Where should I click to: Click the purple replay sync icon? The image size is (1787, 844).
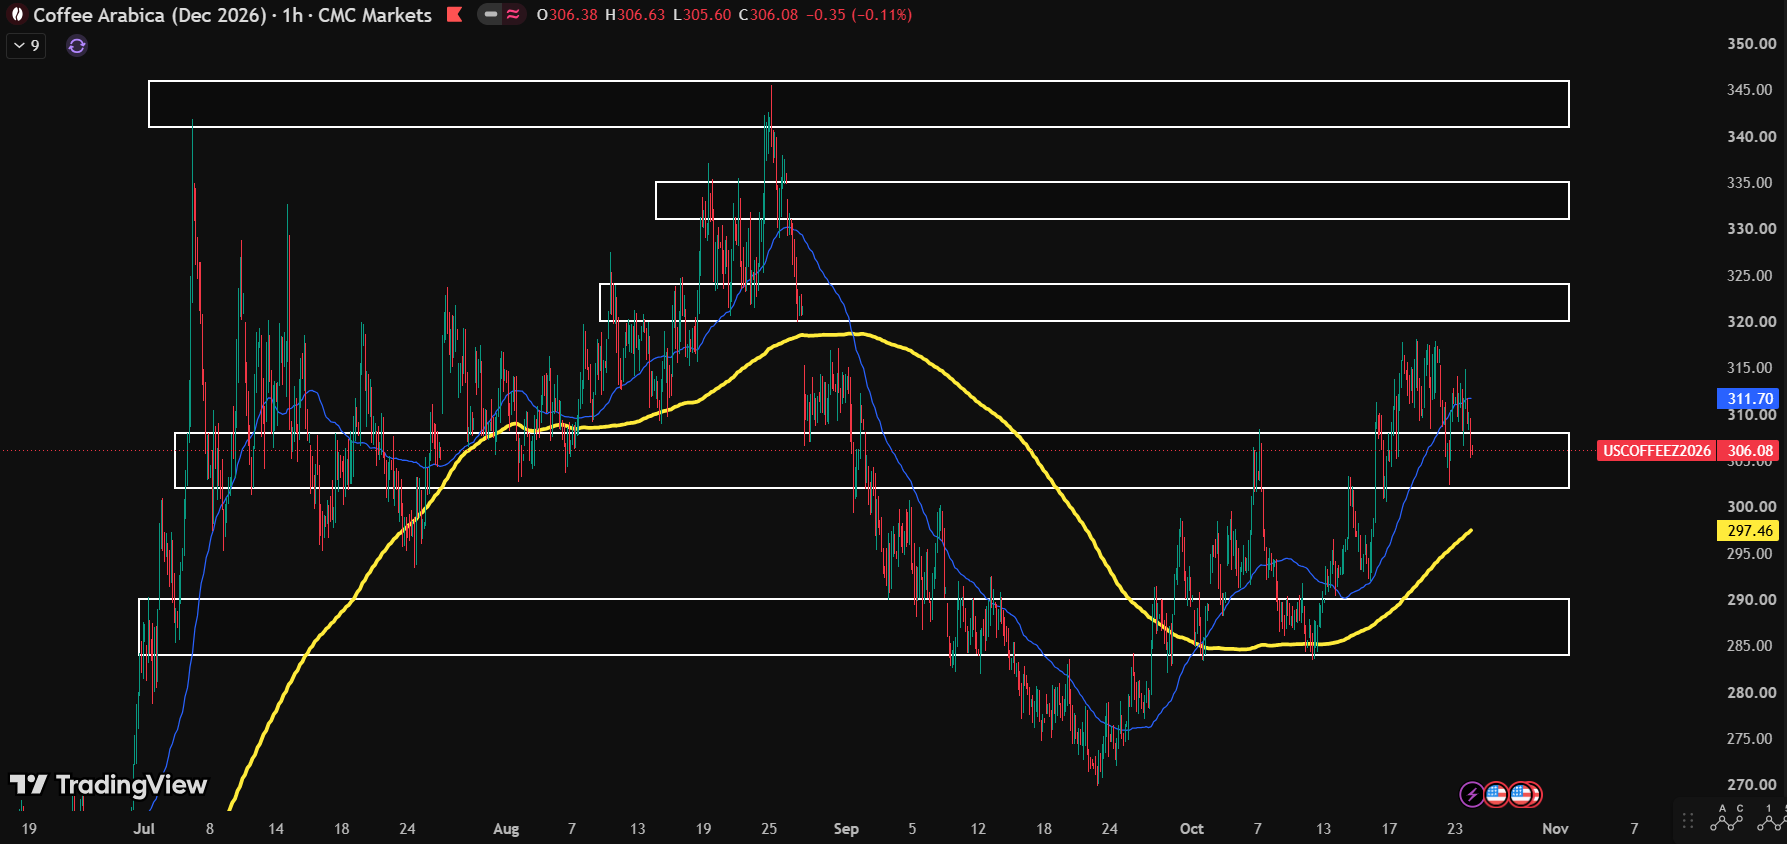click(77, 45)
